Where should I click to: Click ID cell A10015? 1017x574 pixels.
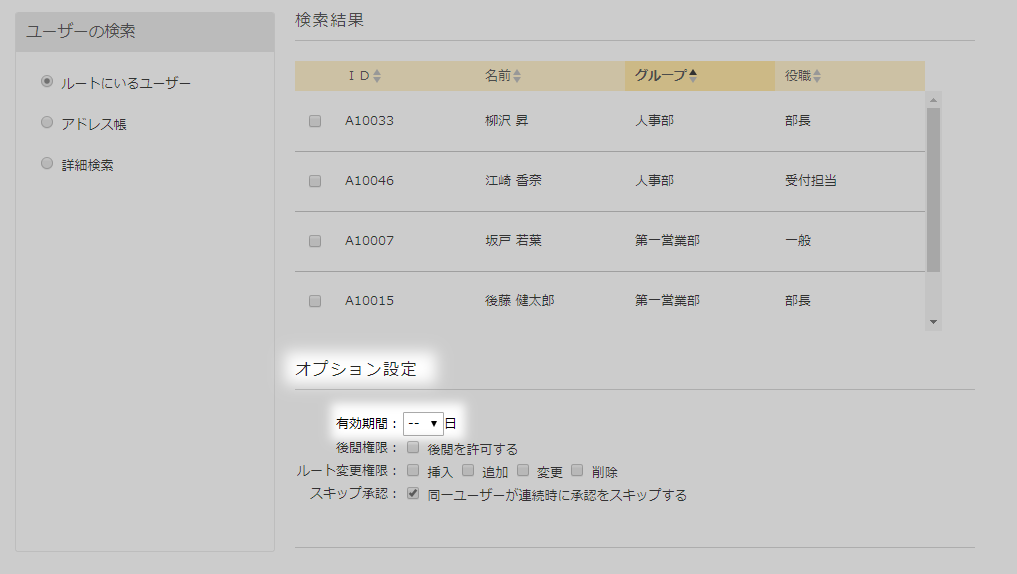point(369,301)
